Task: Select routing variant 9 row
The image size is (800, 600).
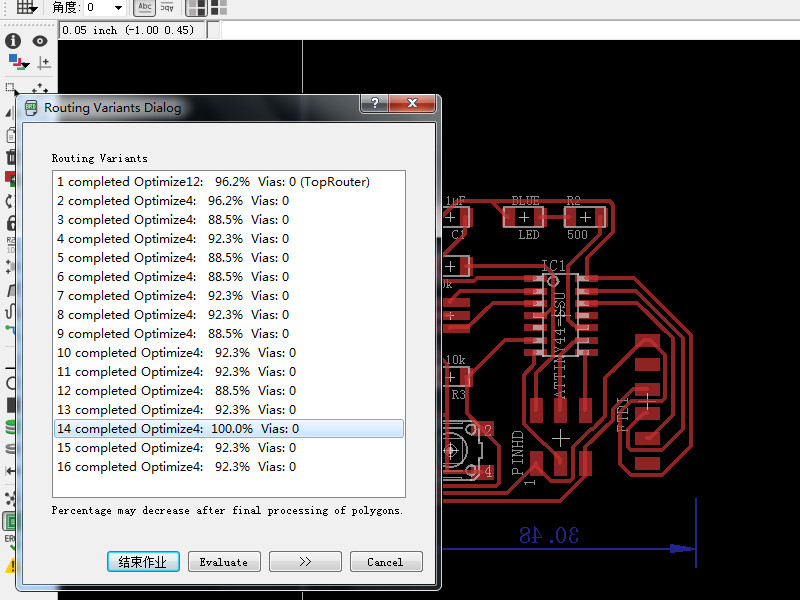Action: click(229, 334)
